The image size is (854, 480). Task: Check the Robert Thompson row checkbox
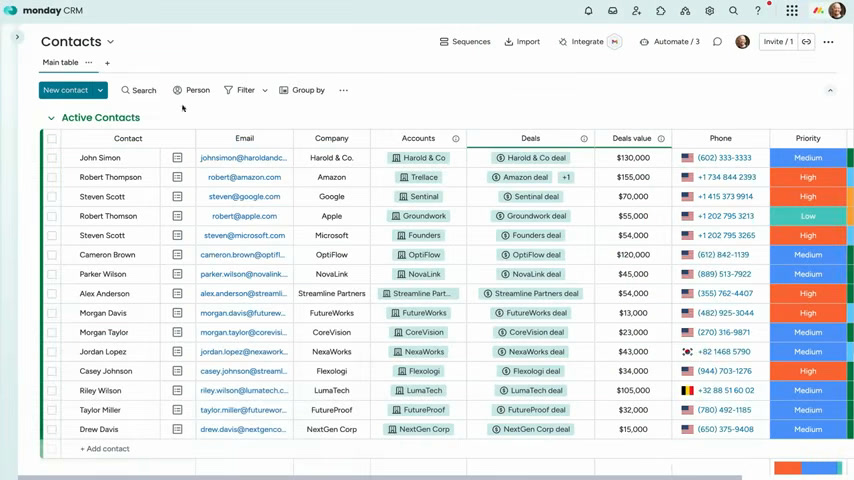tap(52, 177)
